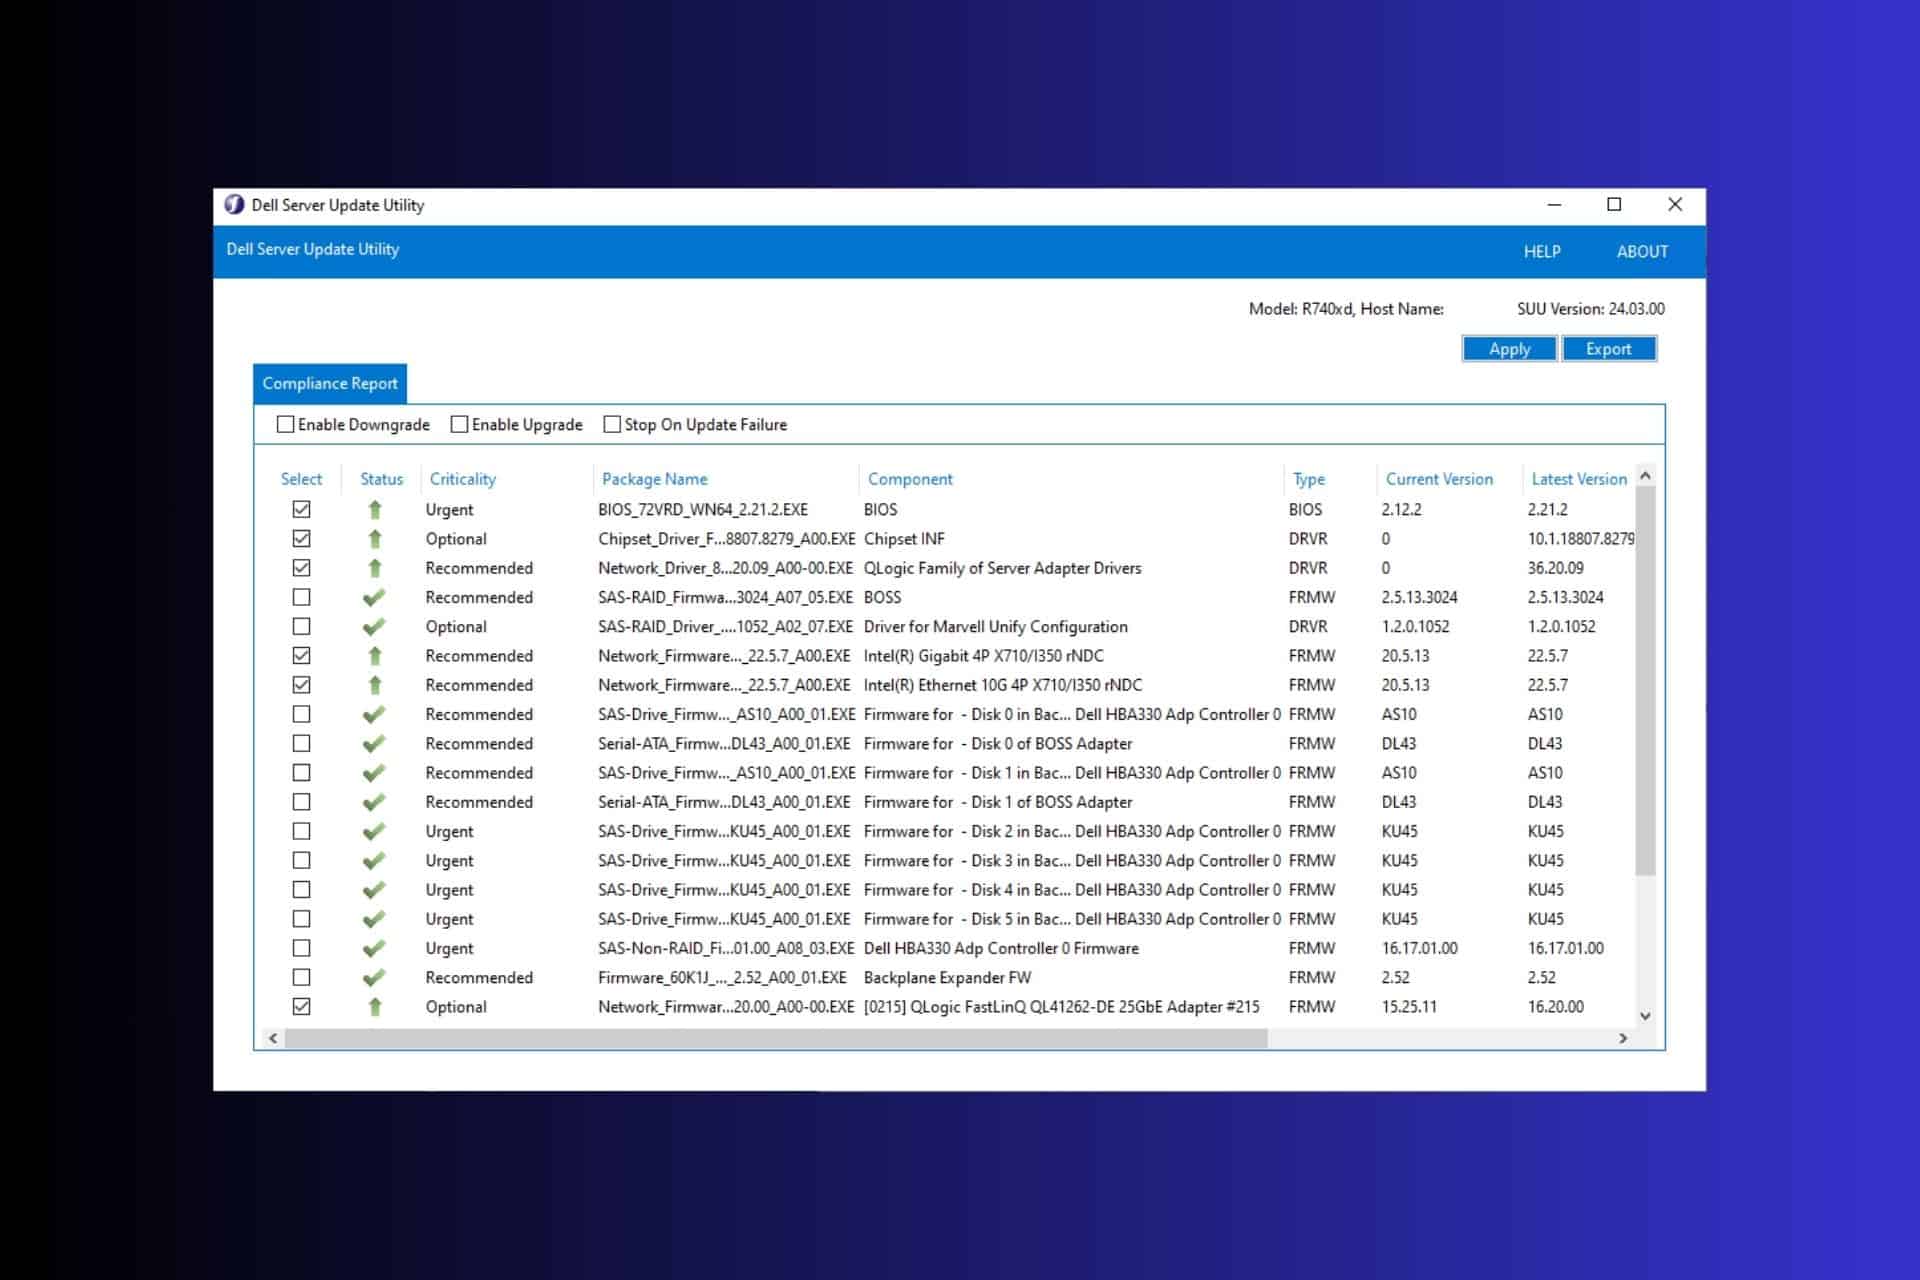1920x1280 pixels.
Task: Click upgrade arrow for Intel Ethernet 10G rNDC
Action: 375,685
